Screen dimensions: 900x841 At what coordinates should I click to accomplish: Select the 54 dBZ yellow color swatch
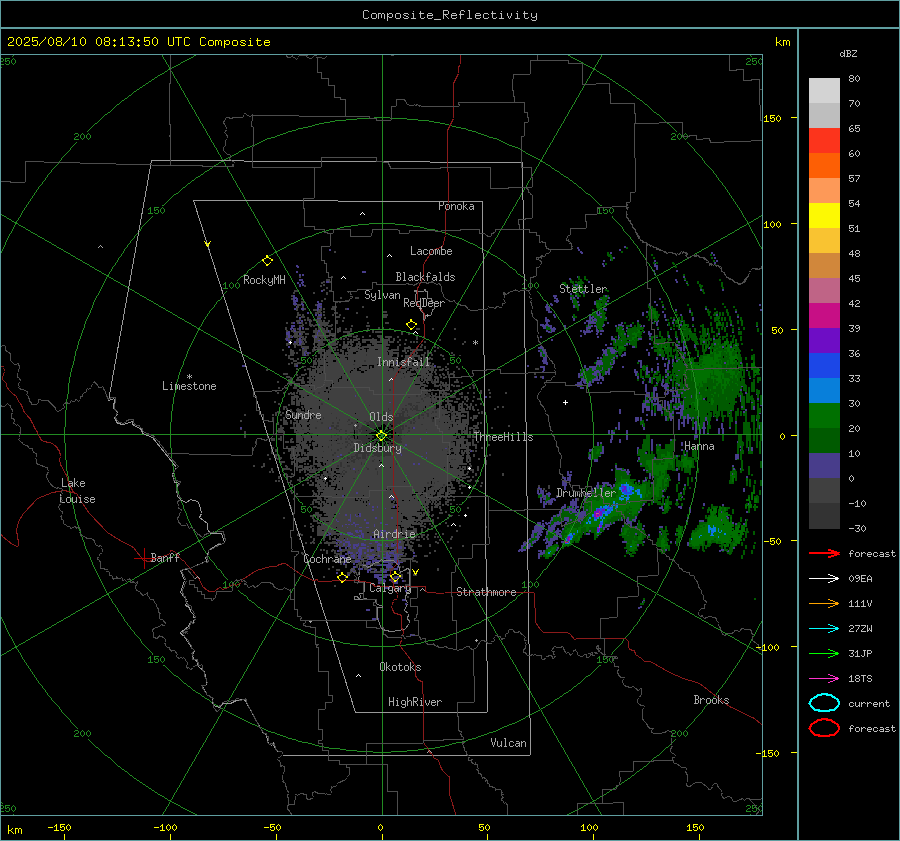[x=824, y=215]
